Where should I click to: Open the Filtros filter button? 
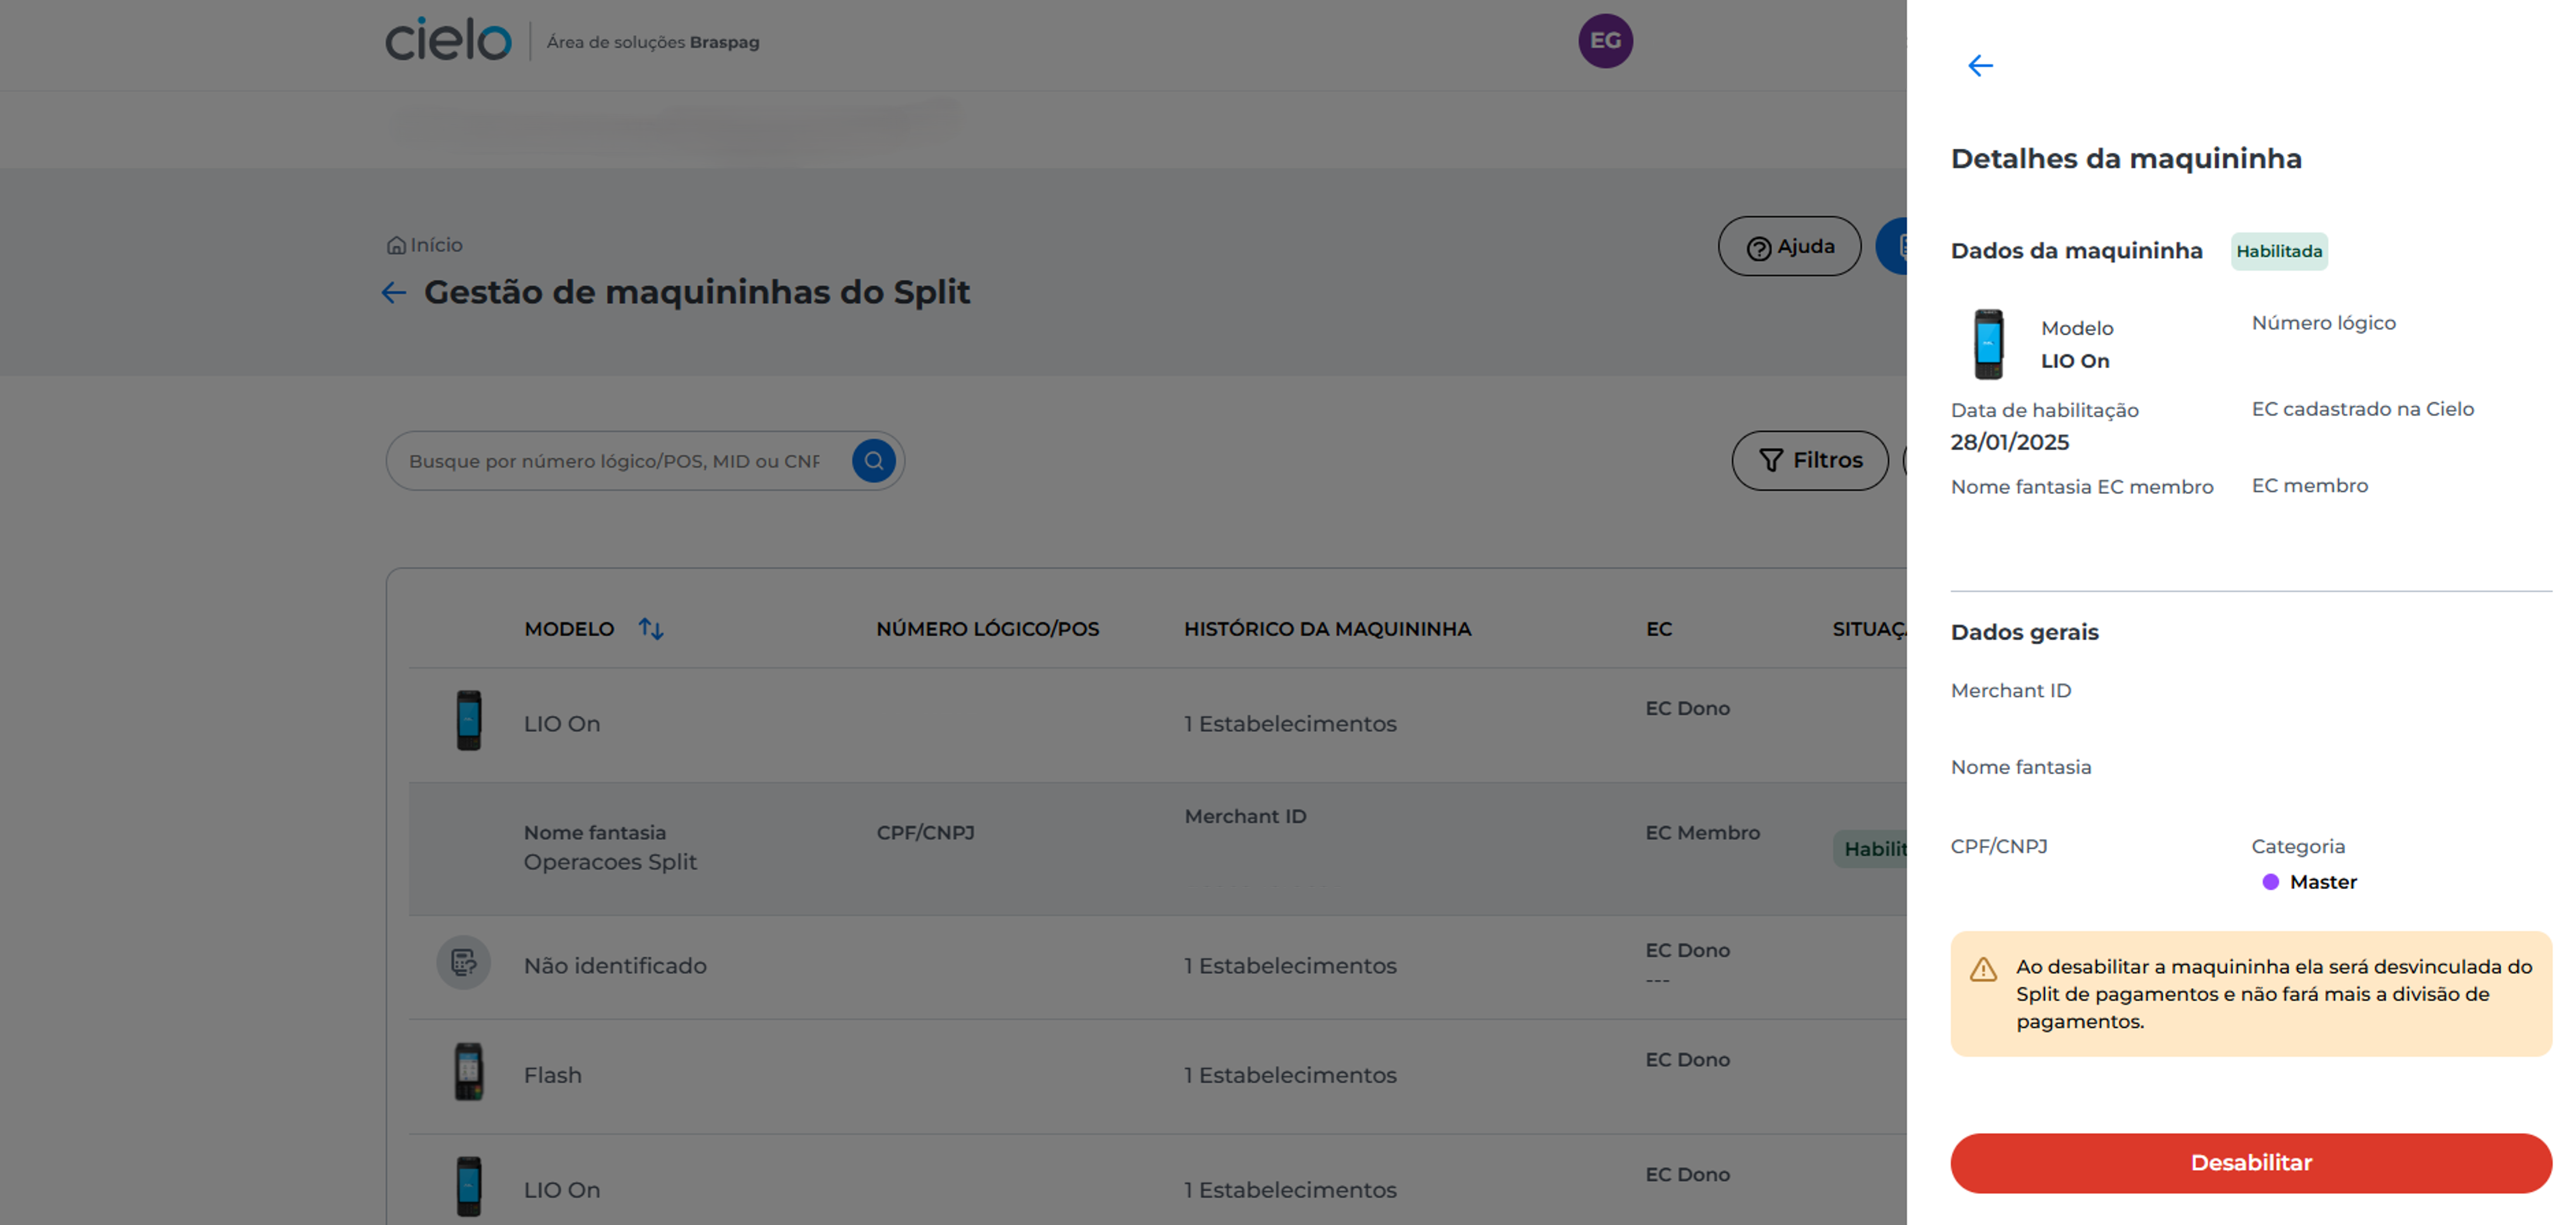(1810, 460)
